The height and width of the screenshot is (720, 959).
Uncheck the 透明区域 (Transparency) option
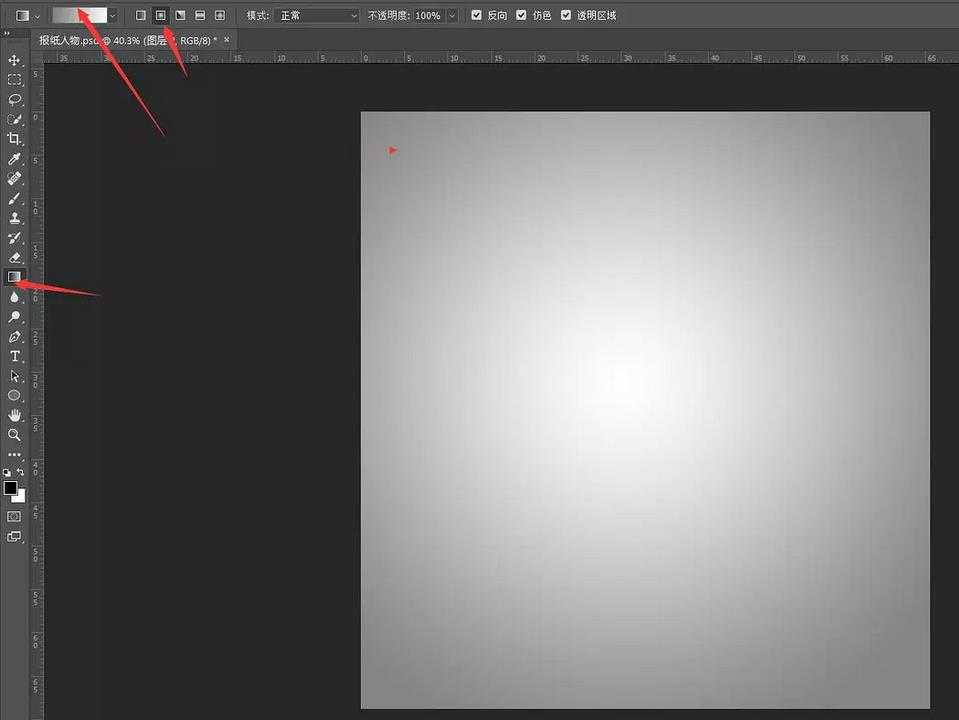coord(566,14)
